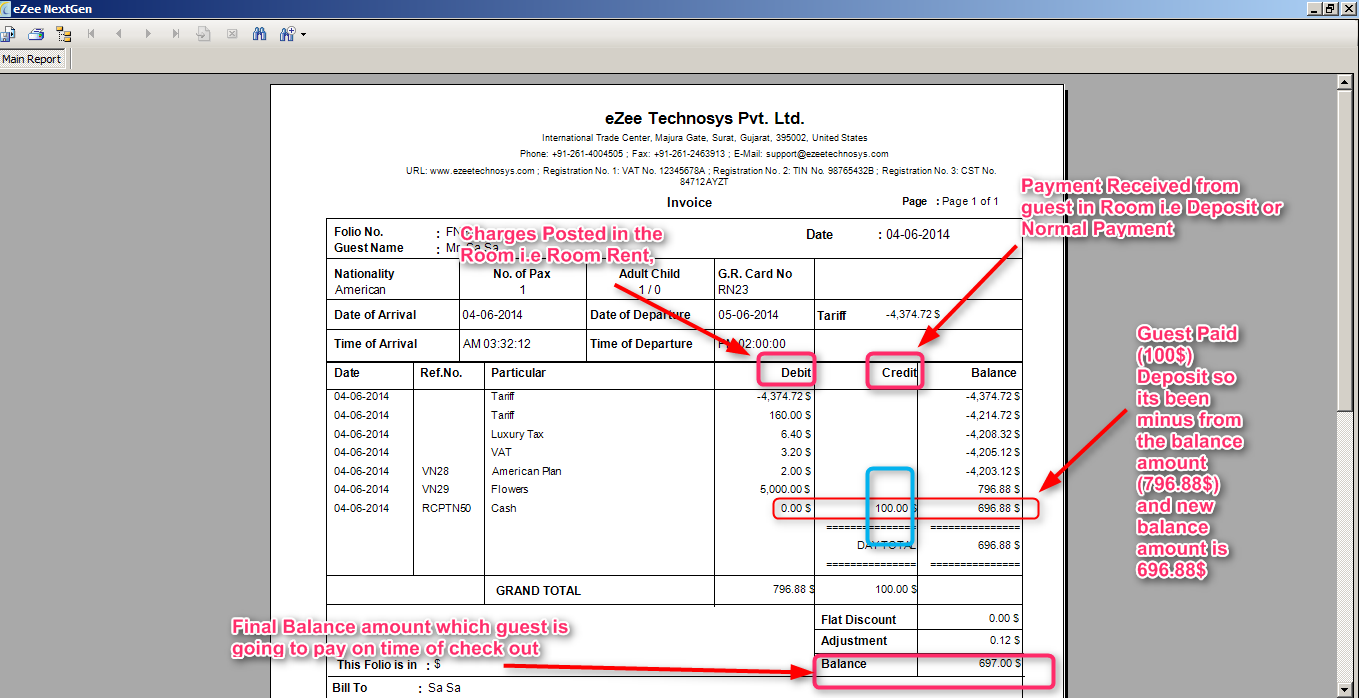Expand the zoom level dropdown arrow
This screenshot has width=1359, height=698.
[303, 35]
